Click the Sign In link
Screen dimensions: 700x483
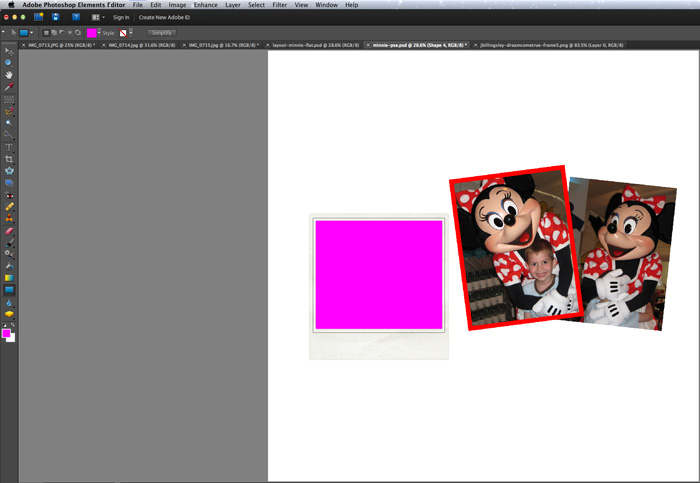[121, 17]
